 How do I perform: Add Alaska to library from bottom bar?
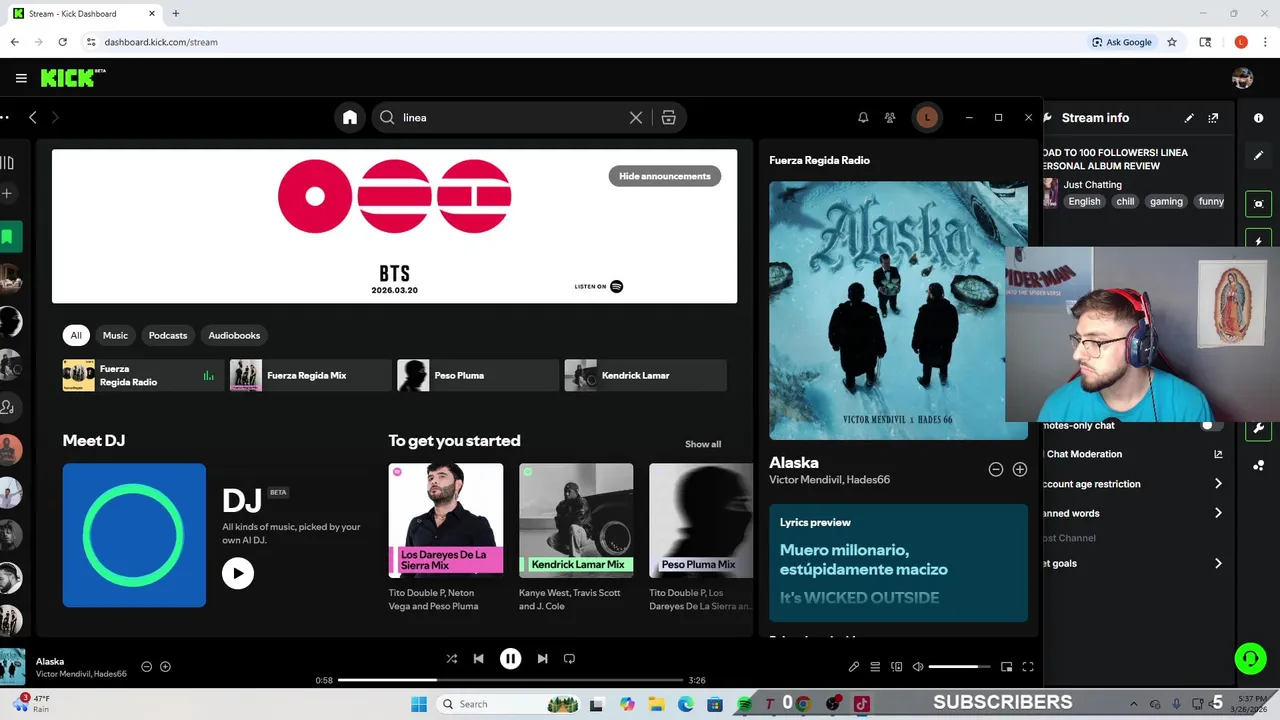click(166, 667)
